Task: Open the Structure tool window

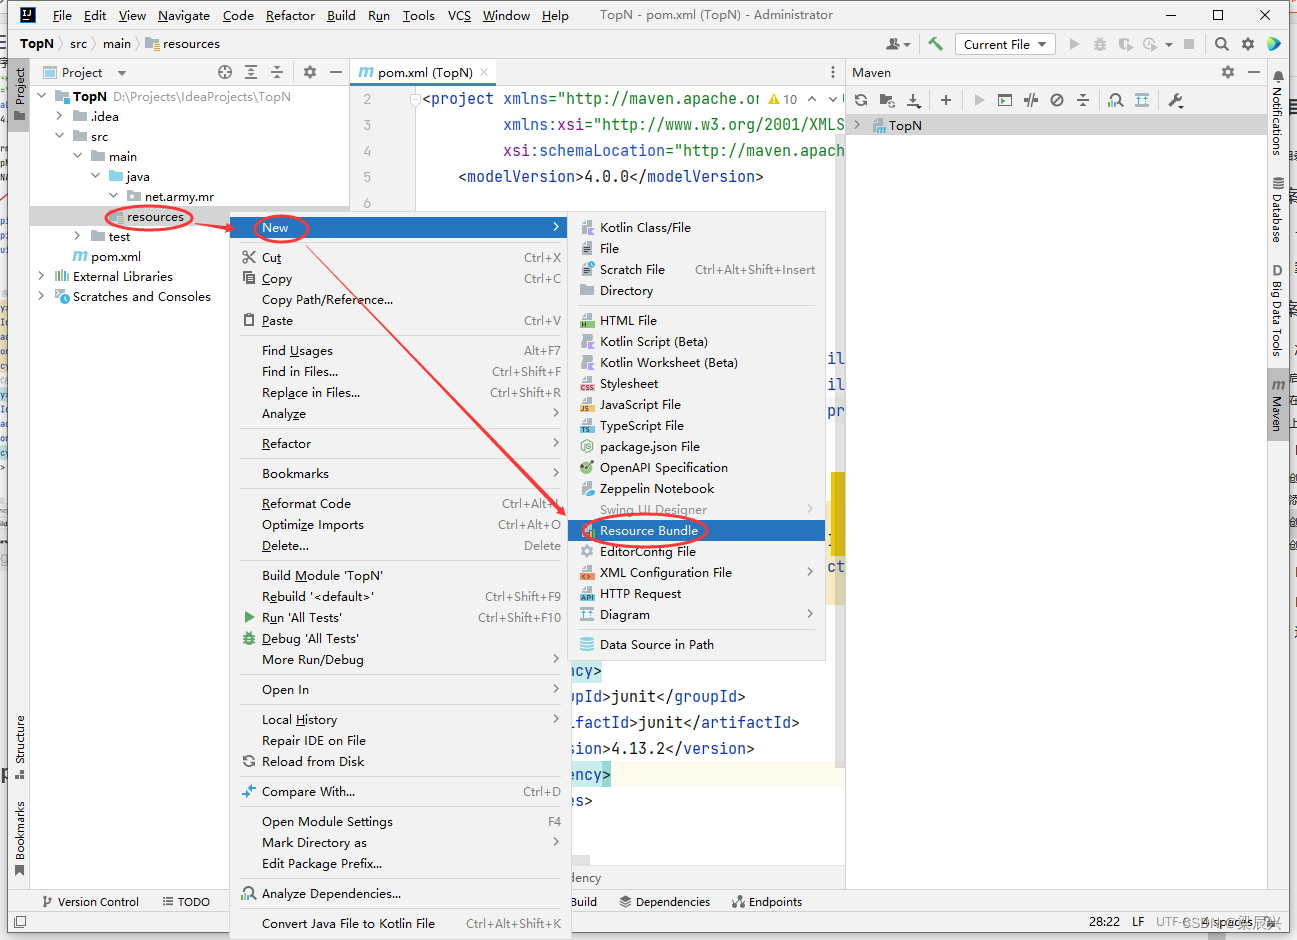Action: pos(19,747)
